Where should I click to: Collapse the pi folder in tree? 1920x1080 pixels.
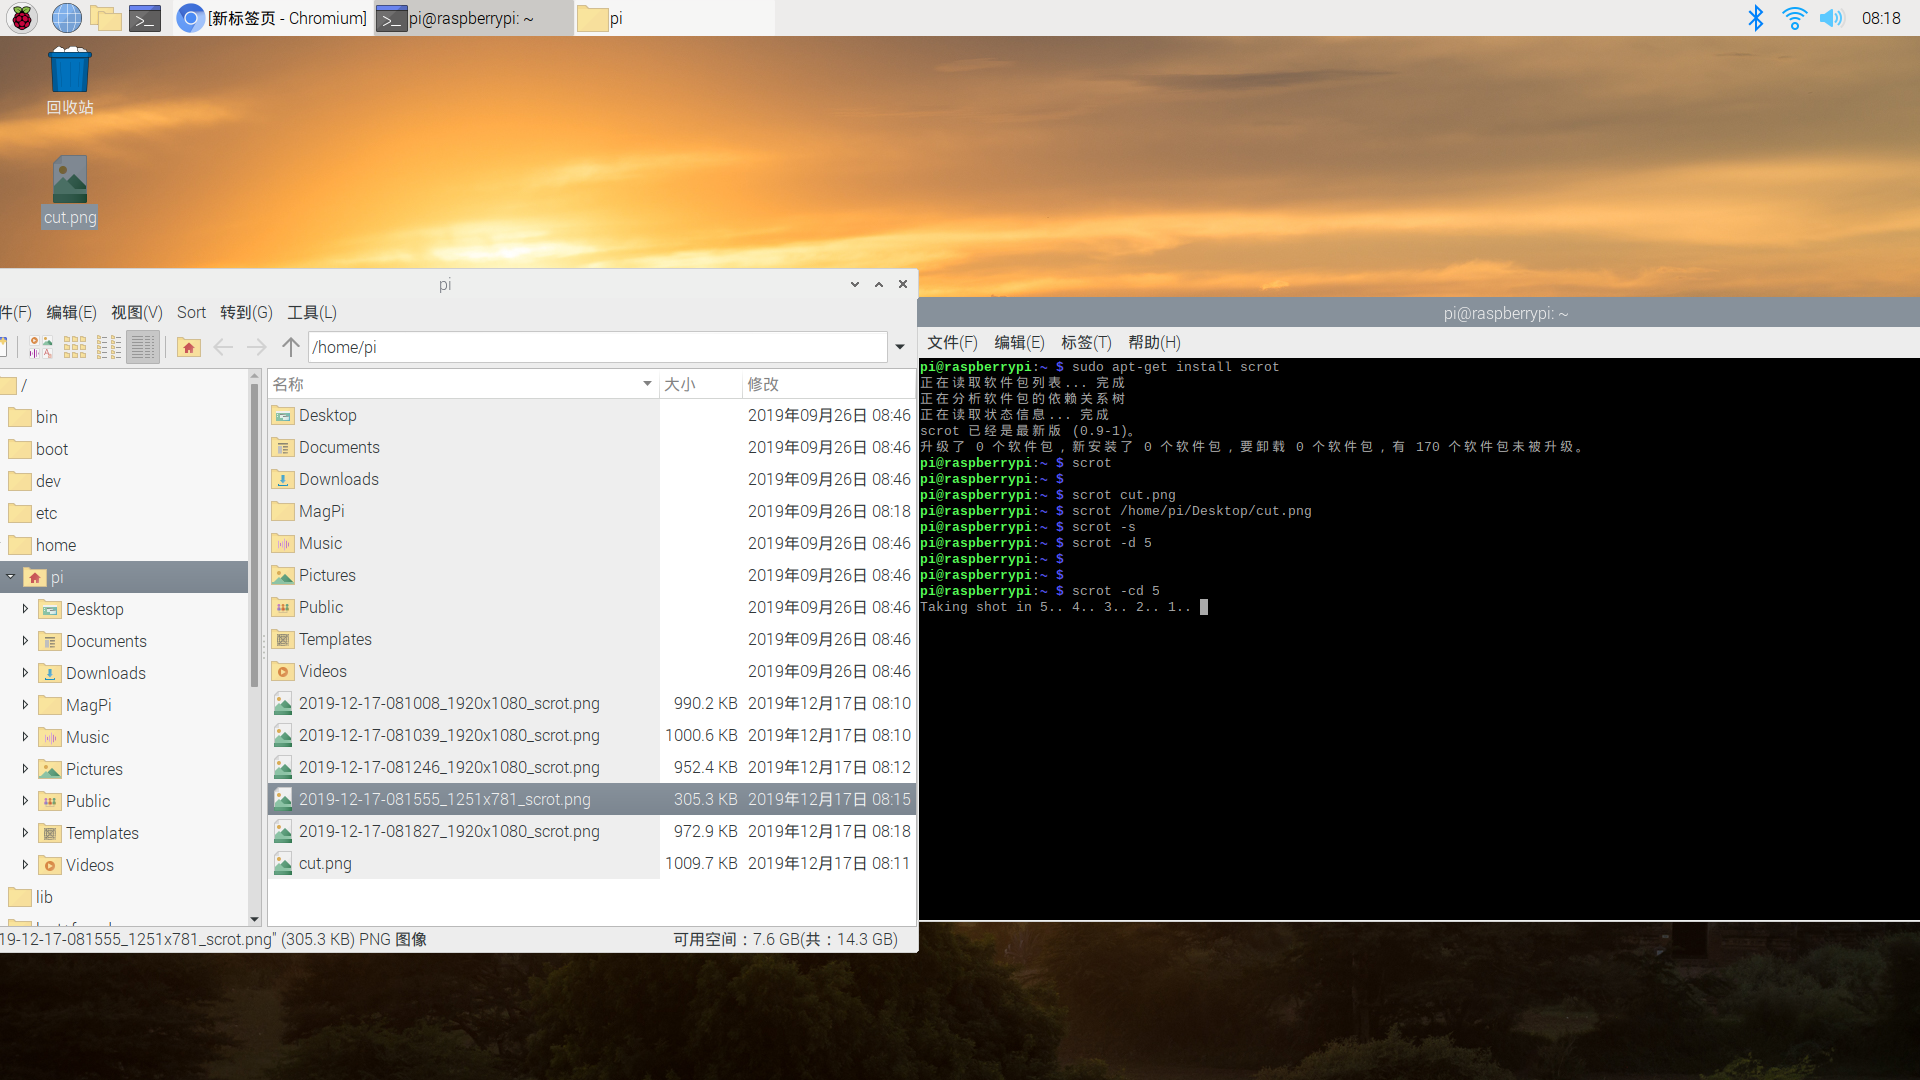pos(11,577)
